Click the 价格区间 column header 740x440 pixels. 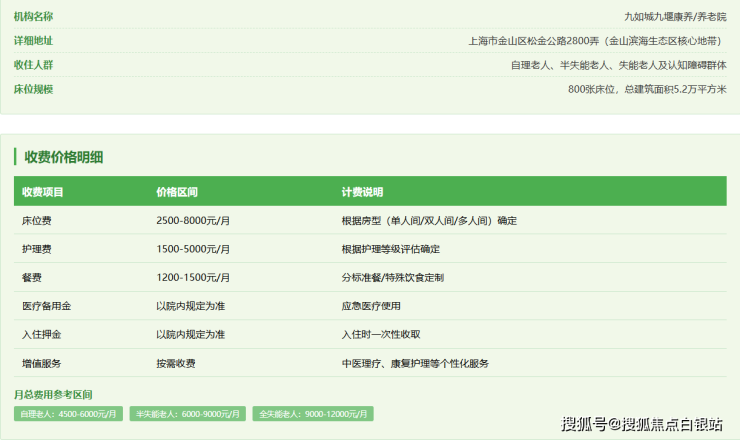coord(177,192)
